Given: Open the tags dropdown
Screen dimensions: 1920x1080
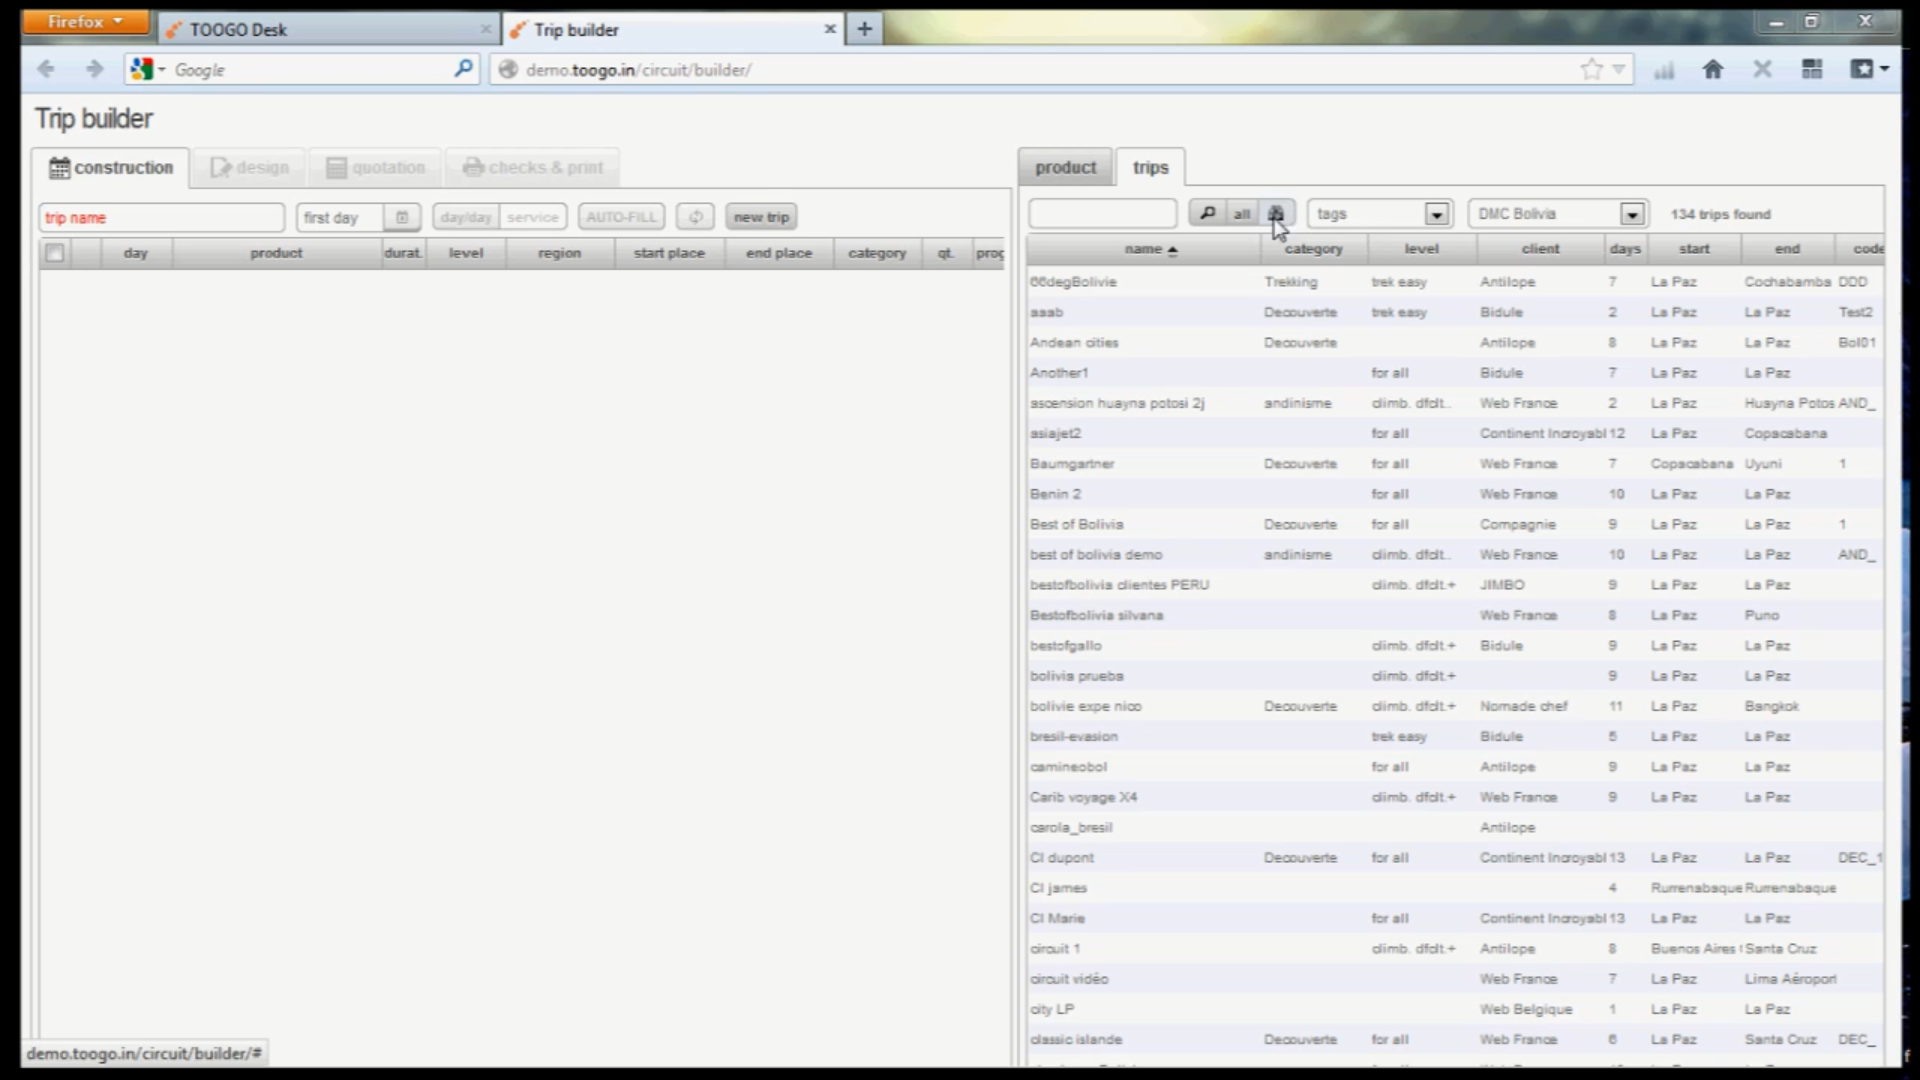Looking at the screenshot, I should [1438, 213].
